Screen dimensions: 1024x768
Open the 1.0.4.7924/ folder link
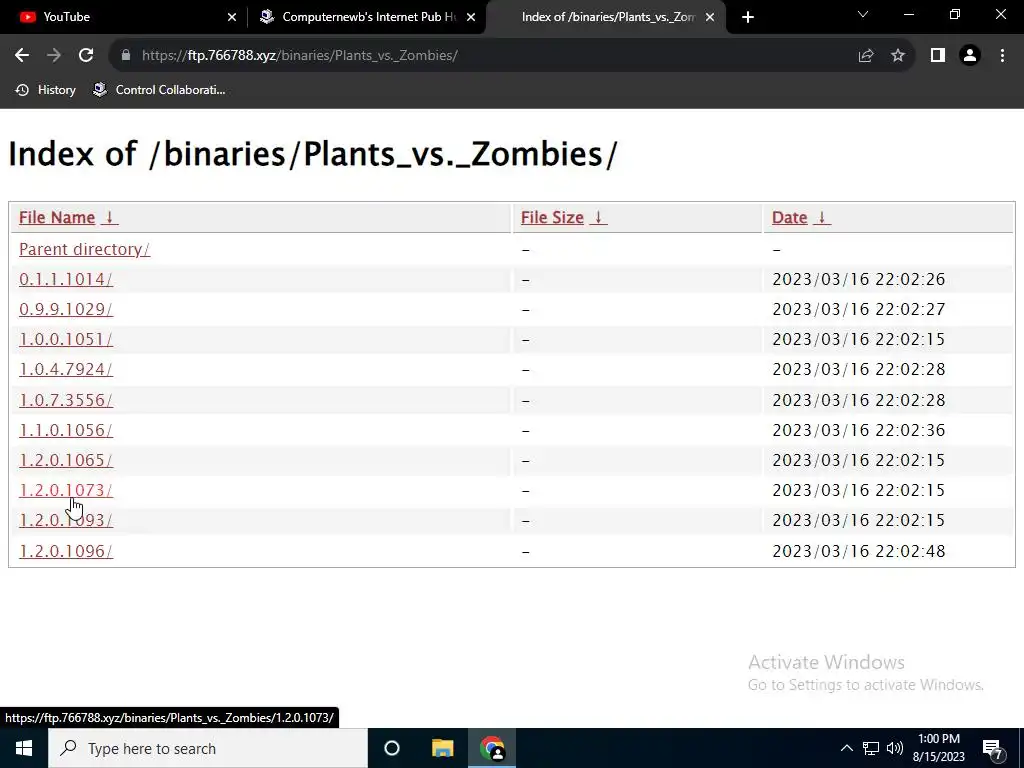click(x=66, y=370)
